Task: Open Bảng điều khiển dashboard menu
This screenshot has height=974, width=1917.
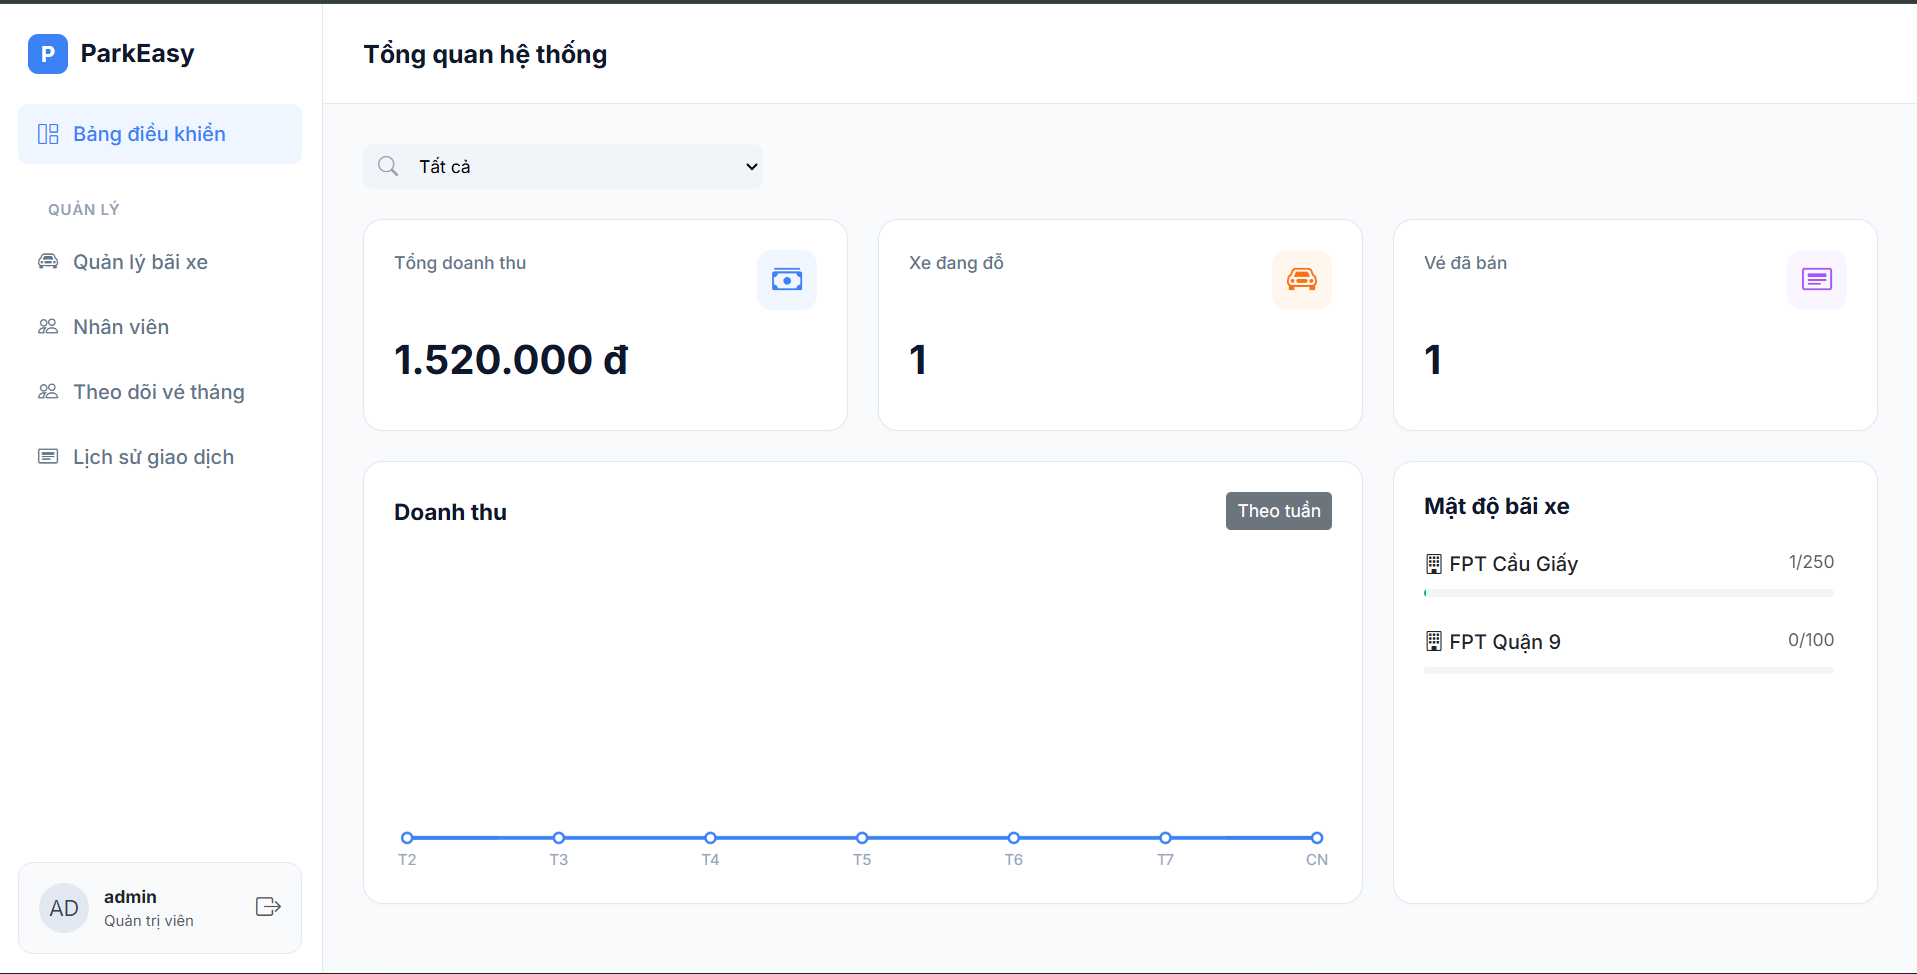Action: [x=160, y=134]
